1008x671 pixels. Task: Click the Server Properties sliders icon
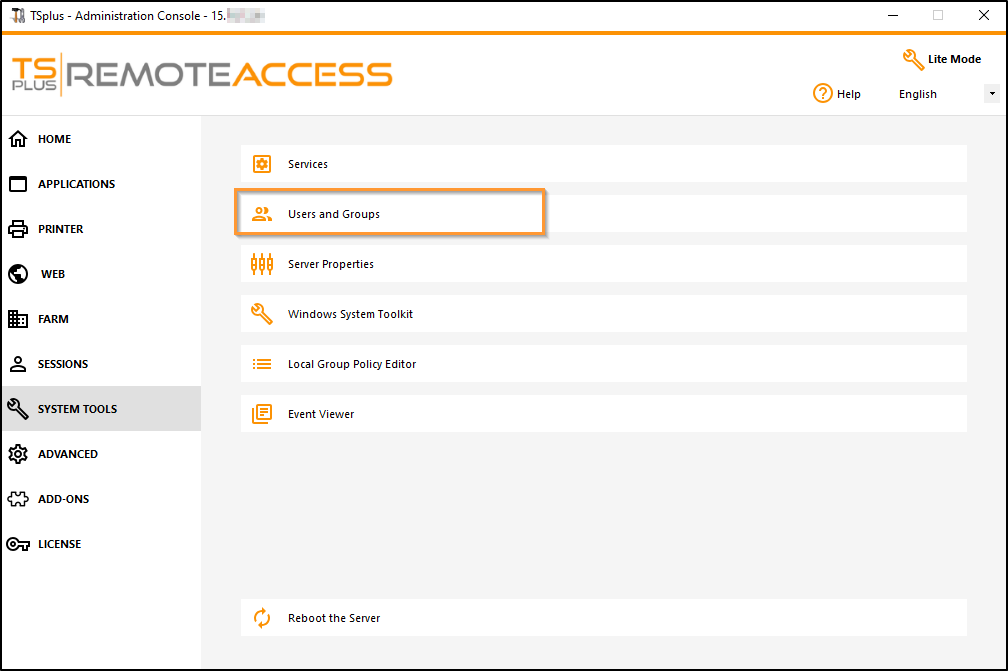[262, 263]
